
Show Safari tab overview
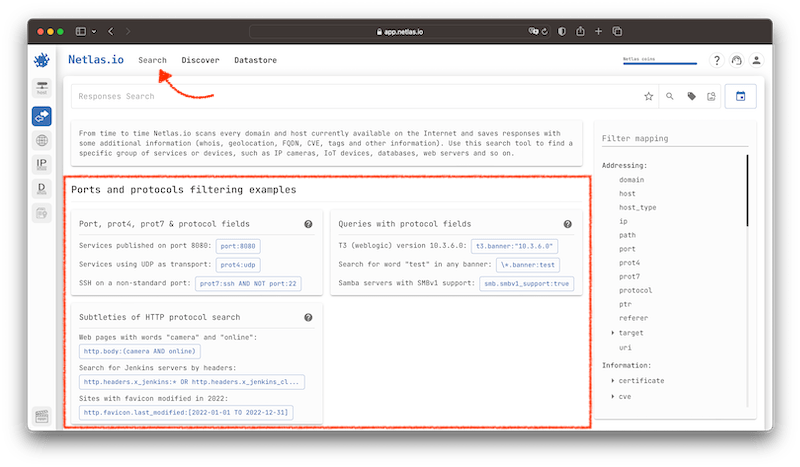tap(617, 32)
